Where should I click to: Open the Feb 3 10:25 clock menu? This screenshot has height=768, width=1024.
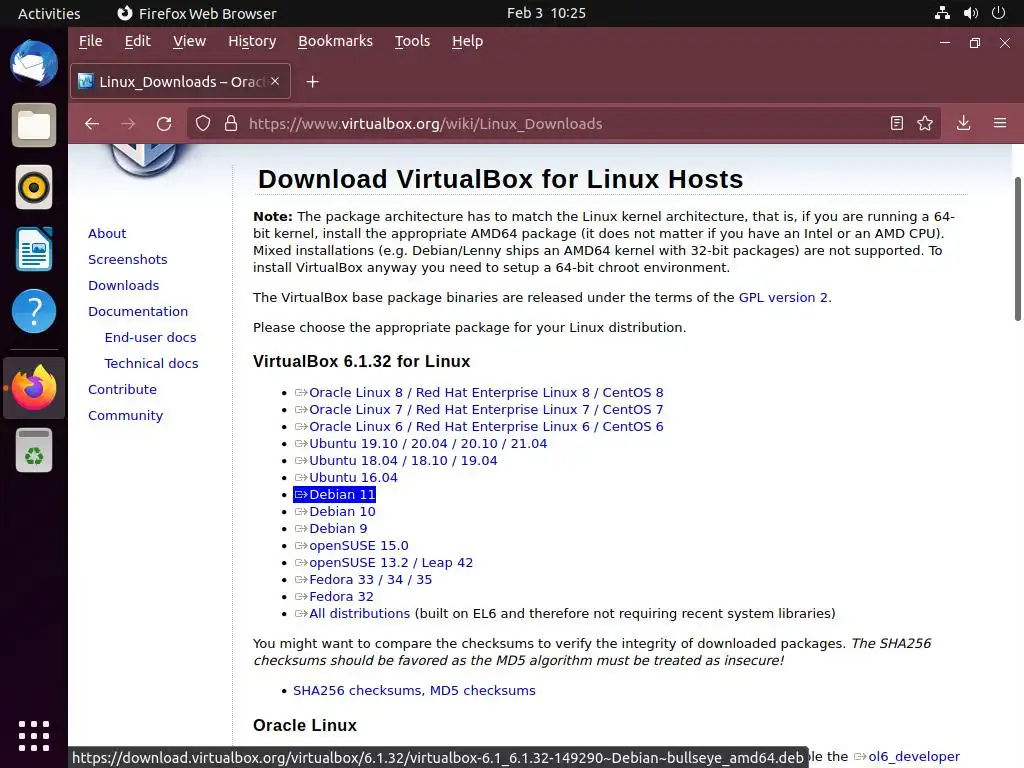click(546, 13)
